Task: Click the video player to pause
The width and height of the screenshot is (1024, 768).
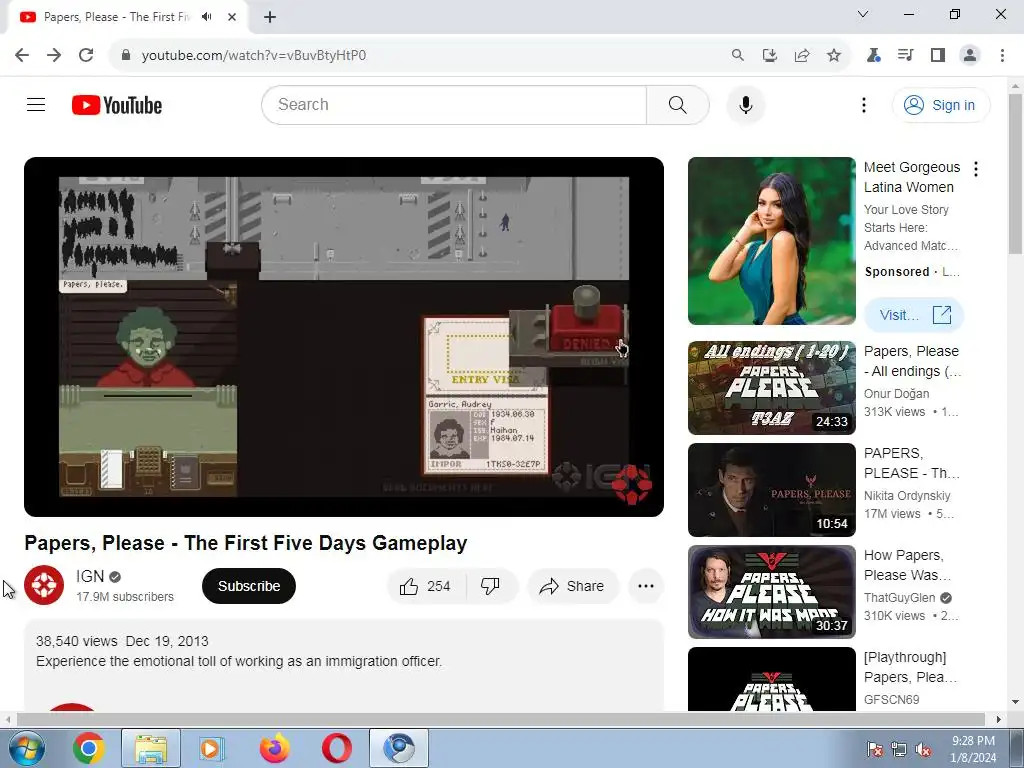Action: point(344,336)
